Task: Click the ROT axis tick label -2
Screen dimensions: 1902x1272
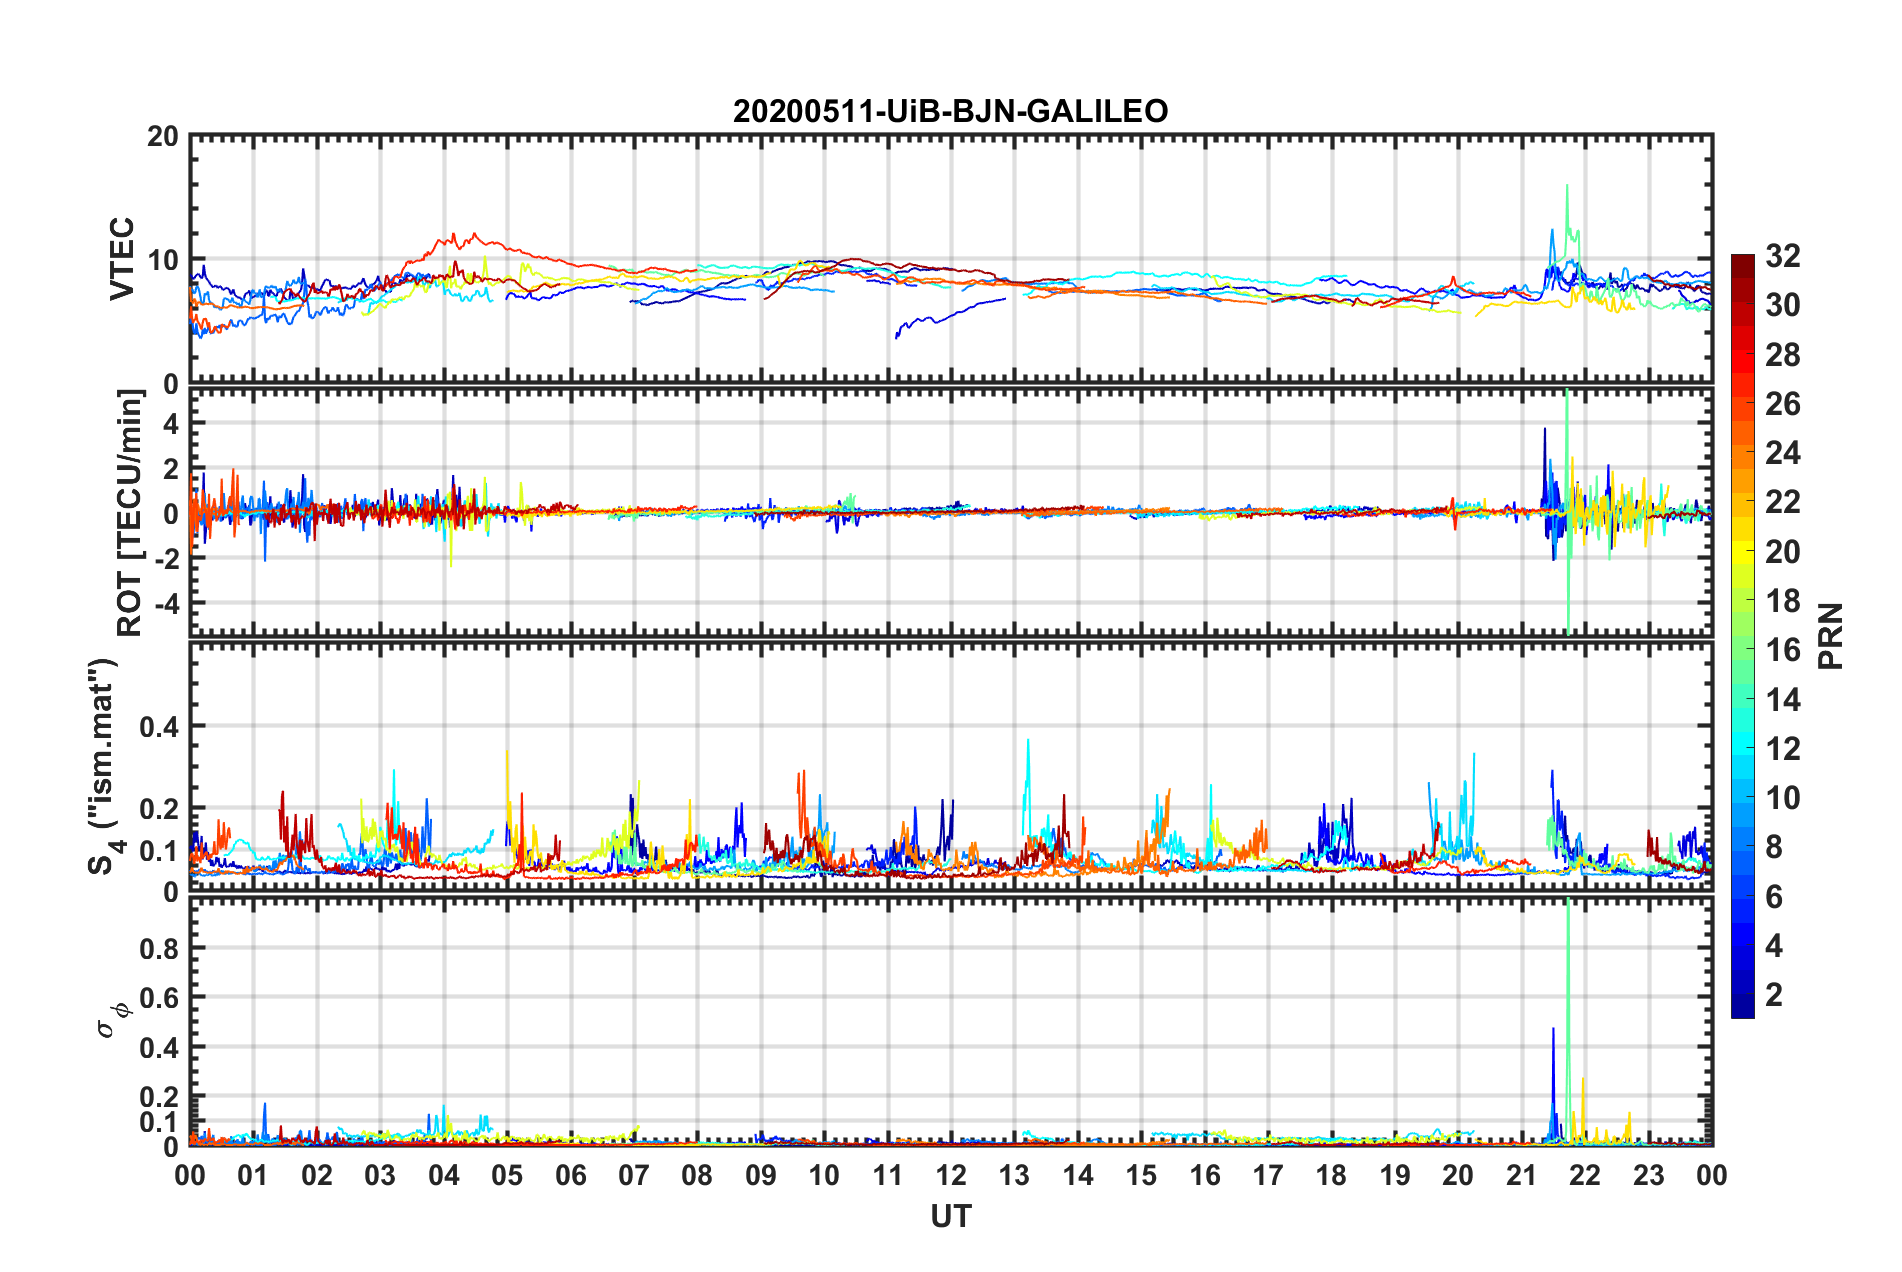Action: point(166,559)
